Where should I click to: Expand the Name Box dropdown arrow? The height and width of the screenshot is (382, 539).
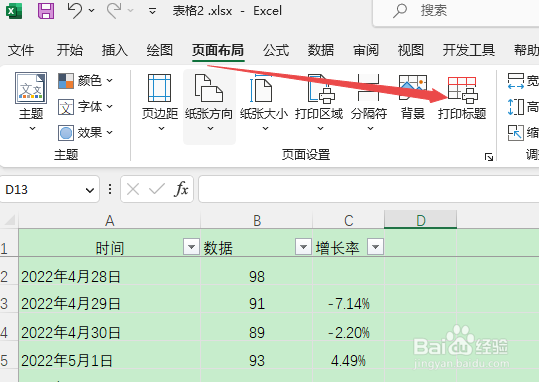90,190
